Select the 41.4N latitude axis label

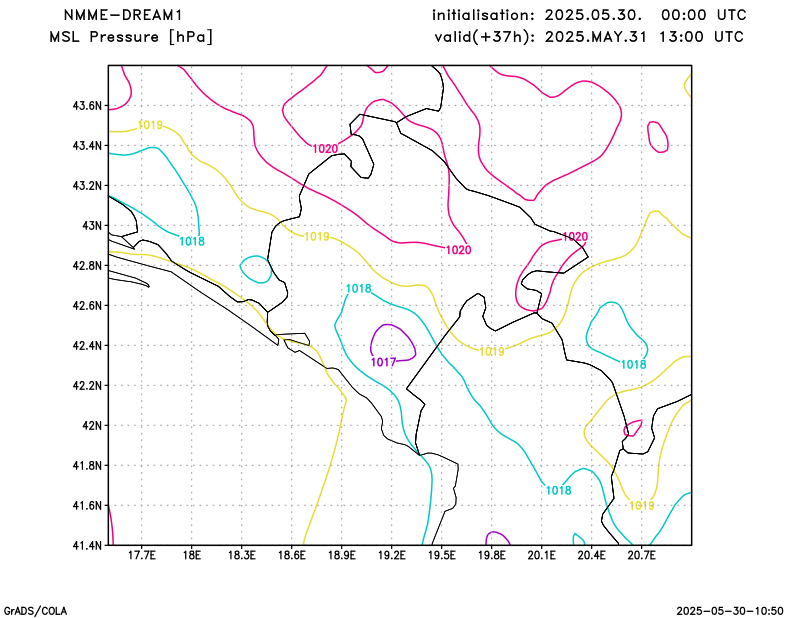pyautogui.click(x=87, y=546)
